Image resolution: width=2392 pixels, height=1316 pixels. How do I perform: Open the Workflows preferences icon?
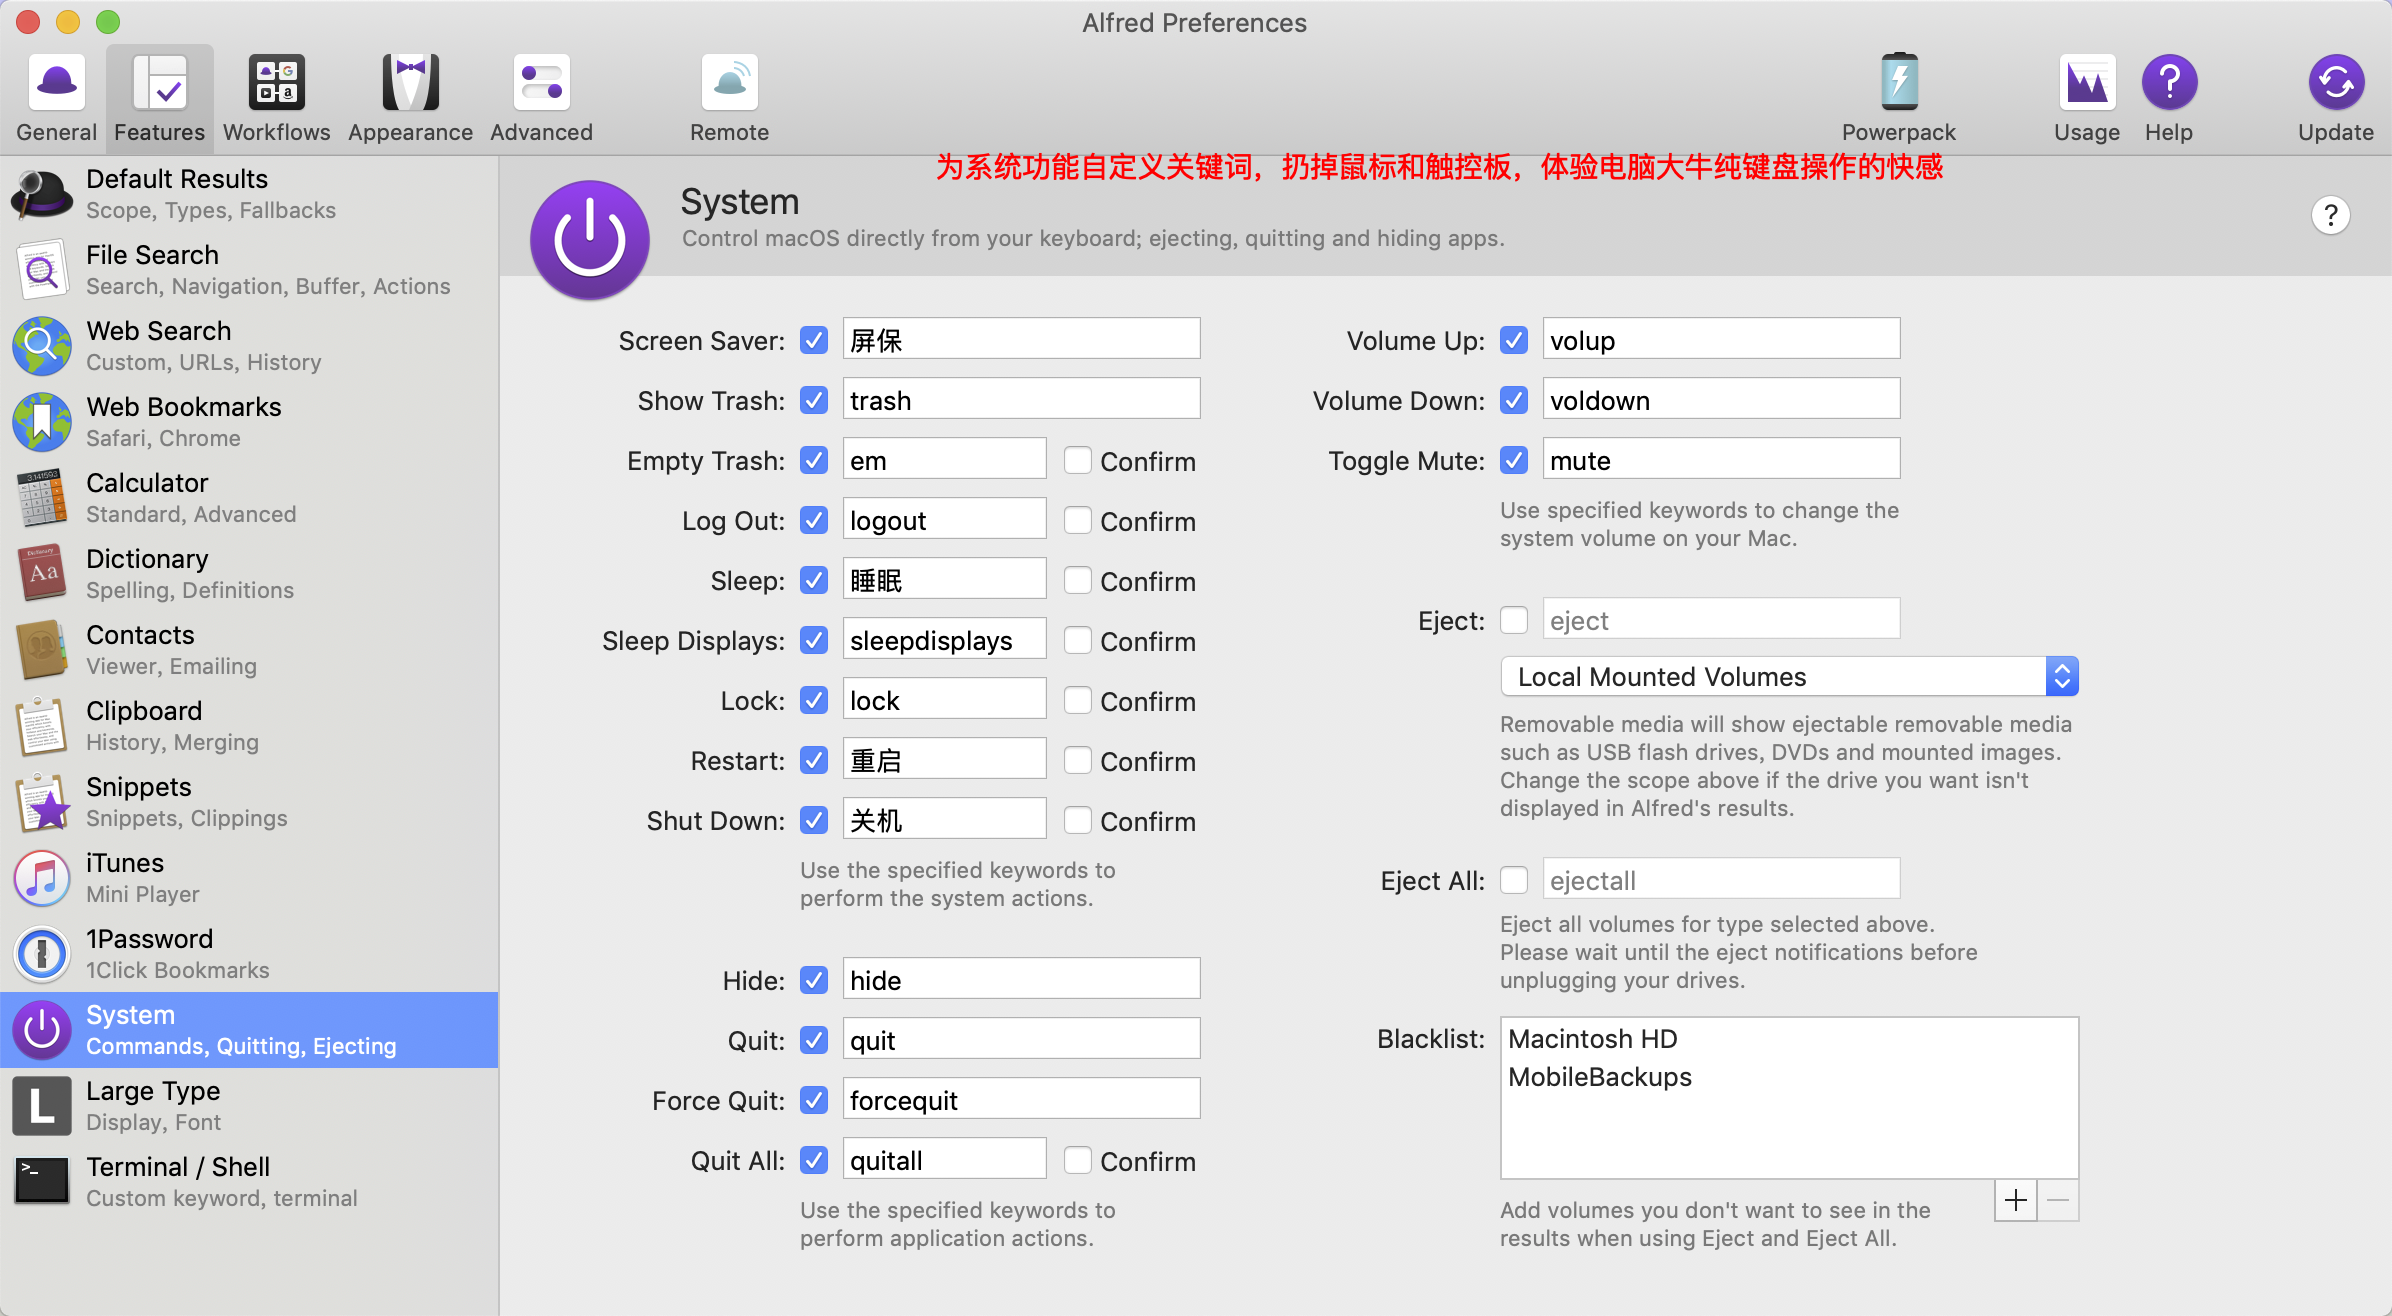pos(276,83)
